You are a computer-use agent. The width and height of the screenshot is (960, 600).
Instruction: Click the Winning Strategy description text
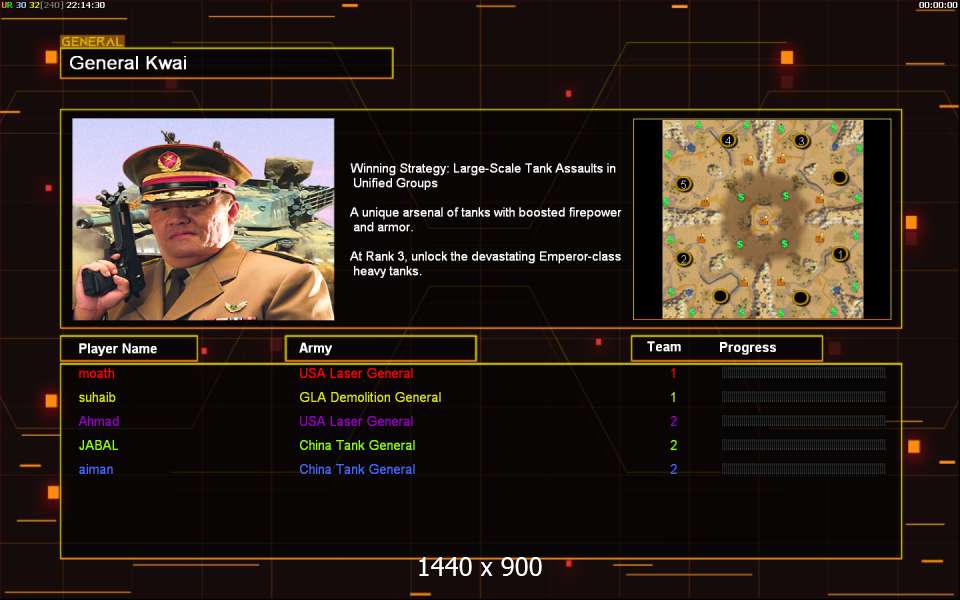pos(483,176)
